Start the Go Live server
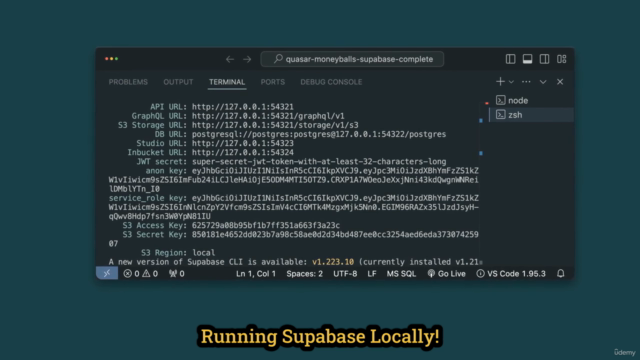Viewport: 640px width, 360px height. point(446,273)
